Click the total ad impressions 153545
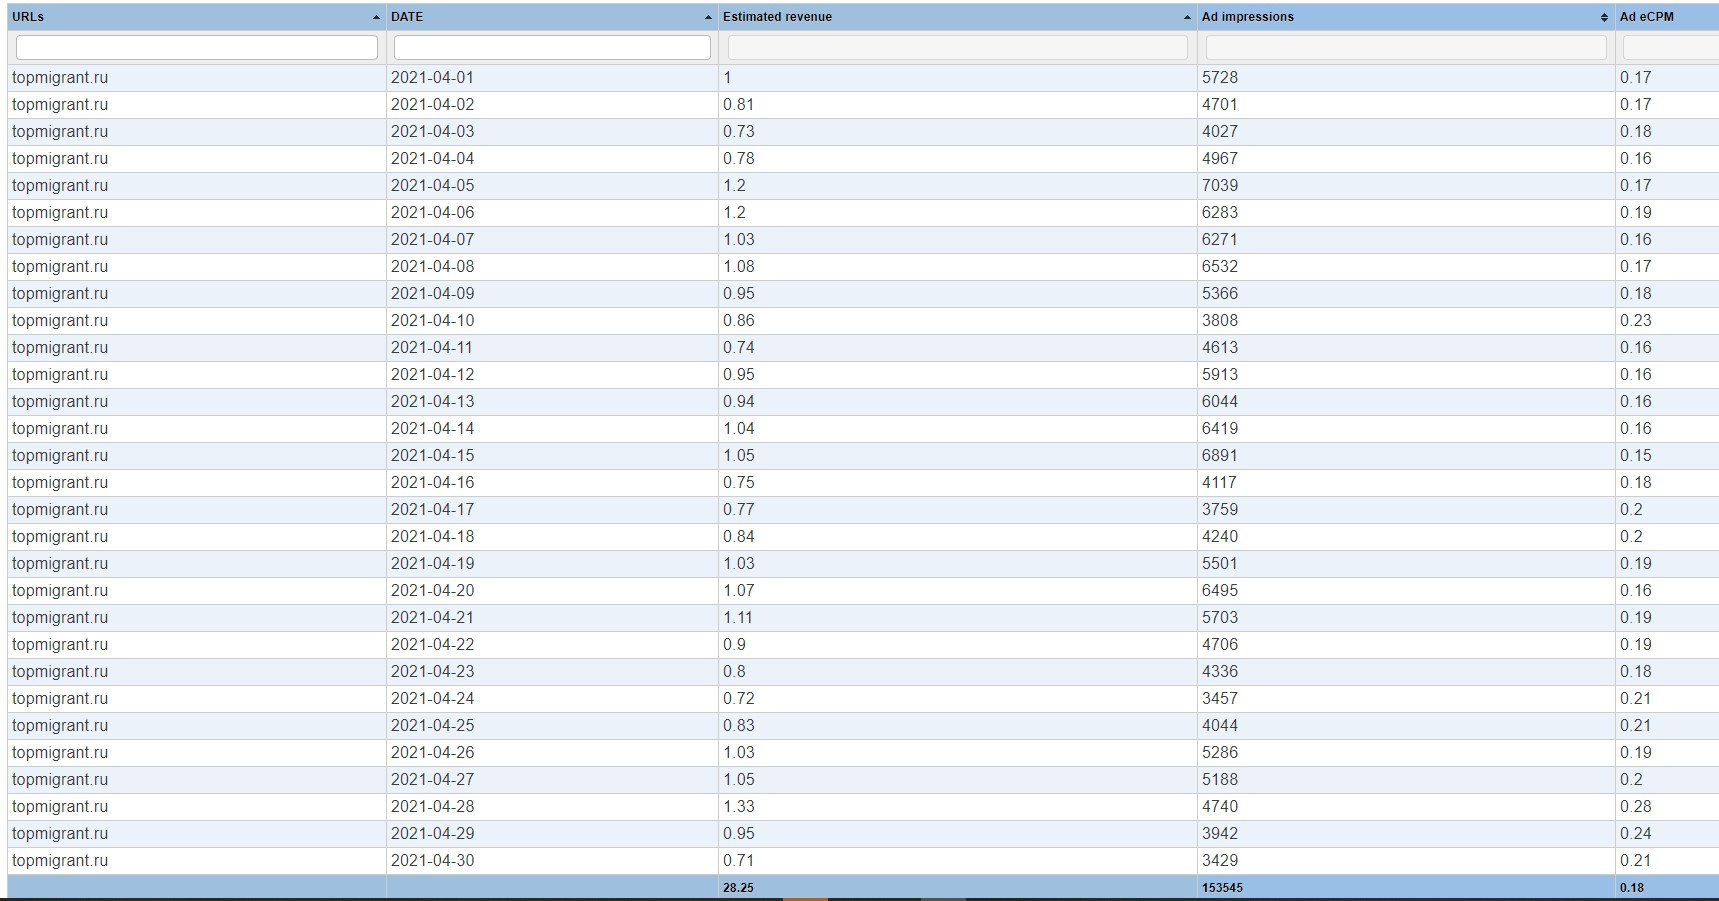The image size is (1719, 901). 1222,888
